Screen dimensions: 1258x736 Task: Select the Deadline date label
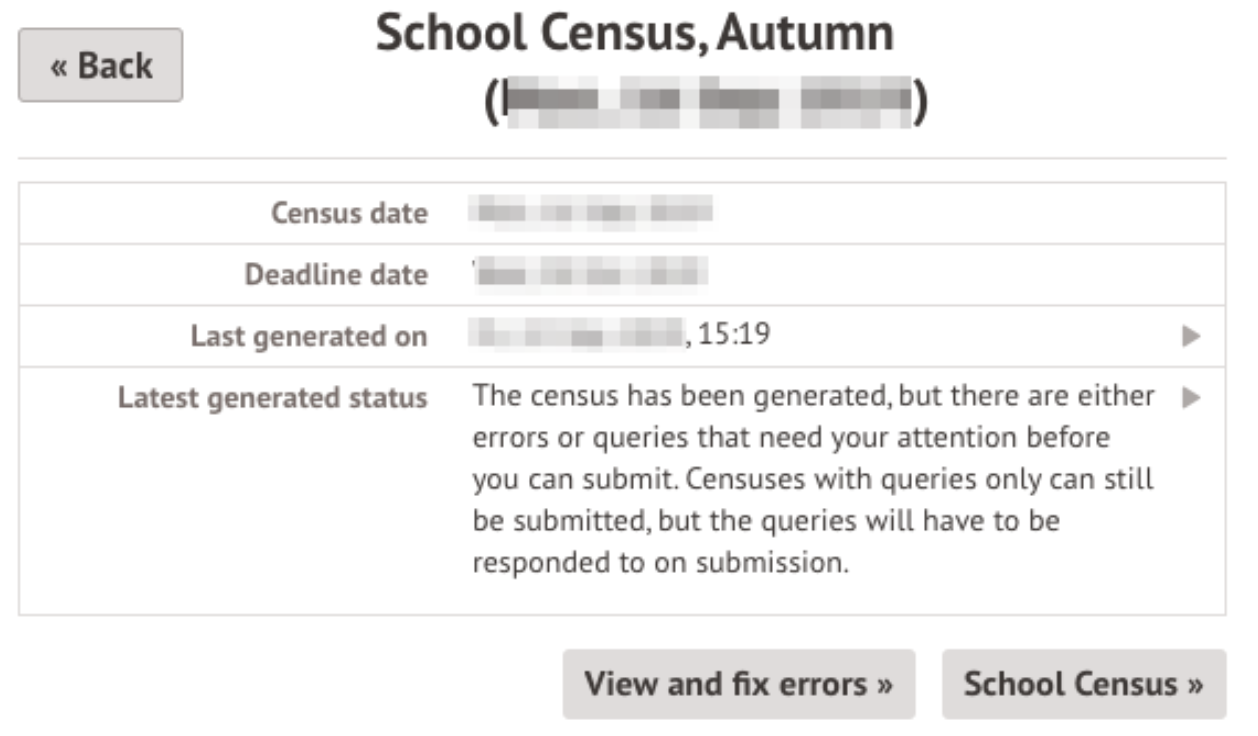tap(336, 275)
